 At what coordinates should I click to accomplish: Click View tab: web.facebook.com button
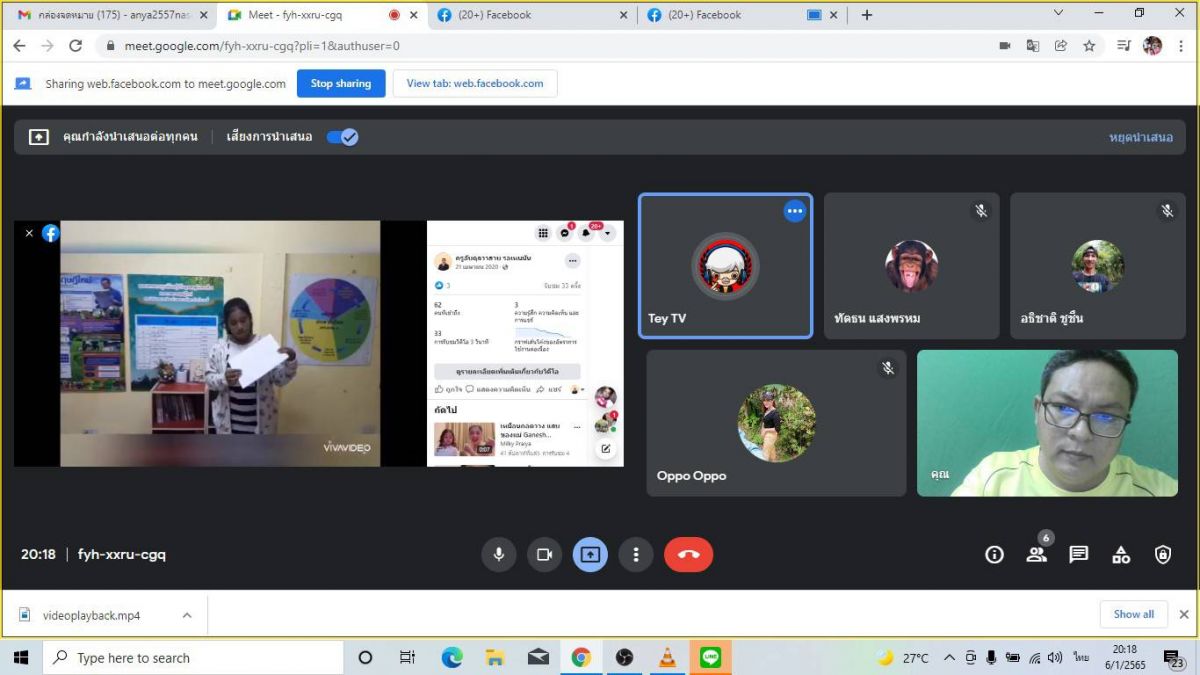point(475,84)
